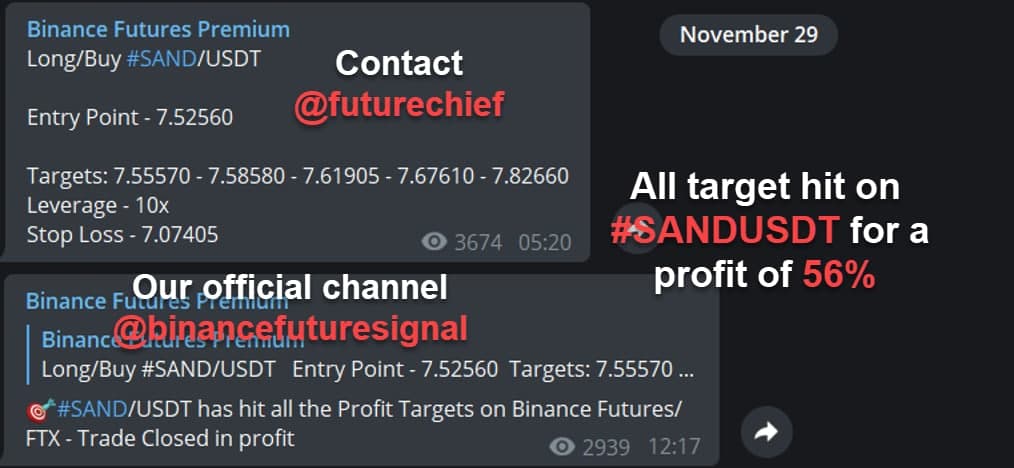1014x468 pixels.
Task: Open the #SAND hashtag in the first message
Action: point(161,59)
